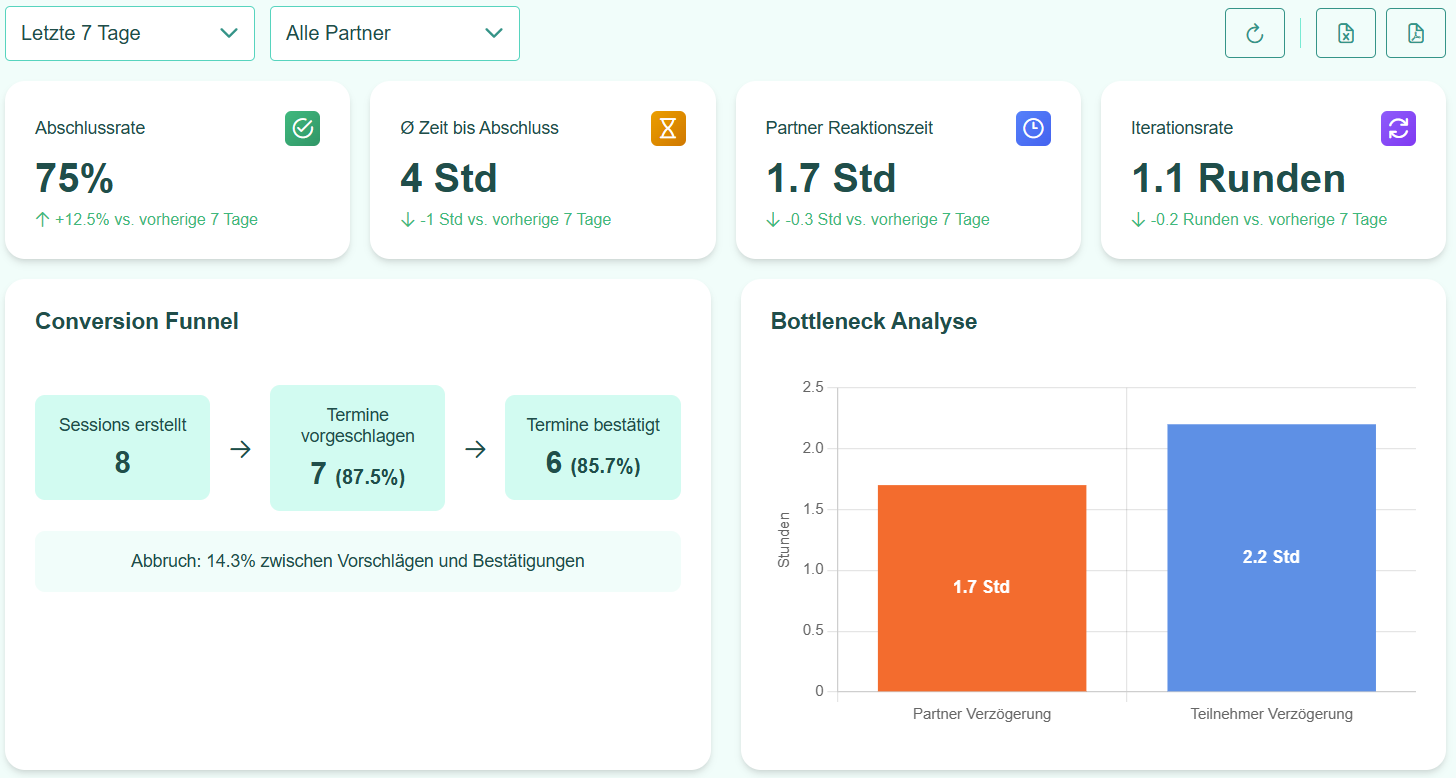The height and width of the screenshot is (778, 1456).
Task: Select the blue clock icon on Partner Reaktionszeit
Action: tap(1033, 128)
